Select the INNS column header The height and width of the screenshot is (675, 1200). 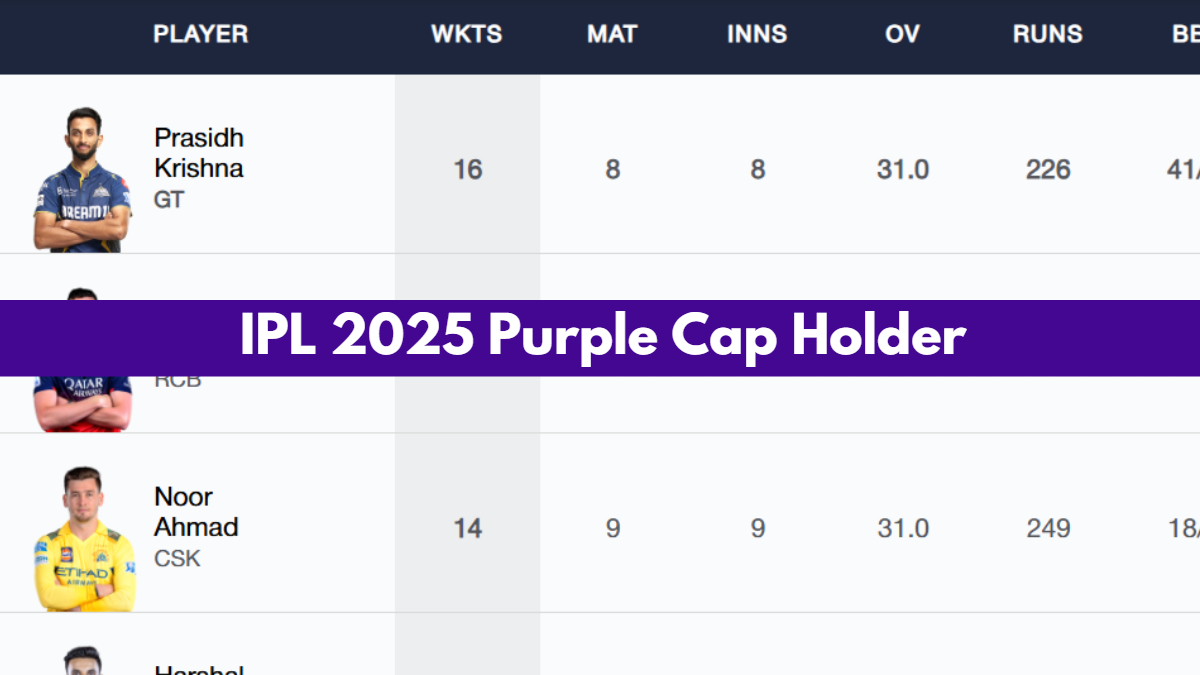[757, 34]
